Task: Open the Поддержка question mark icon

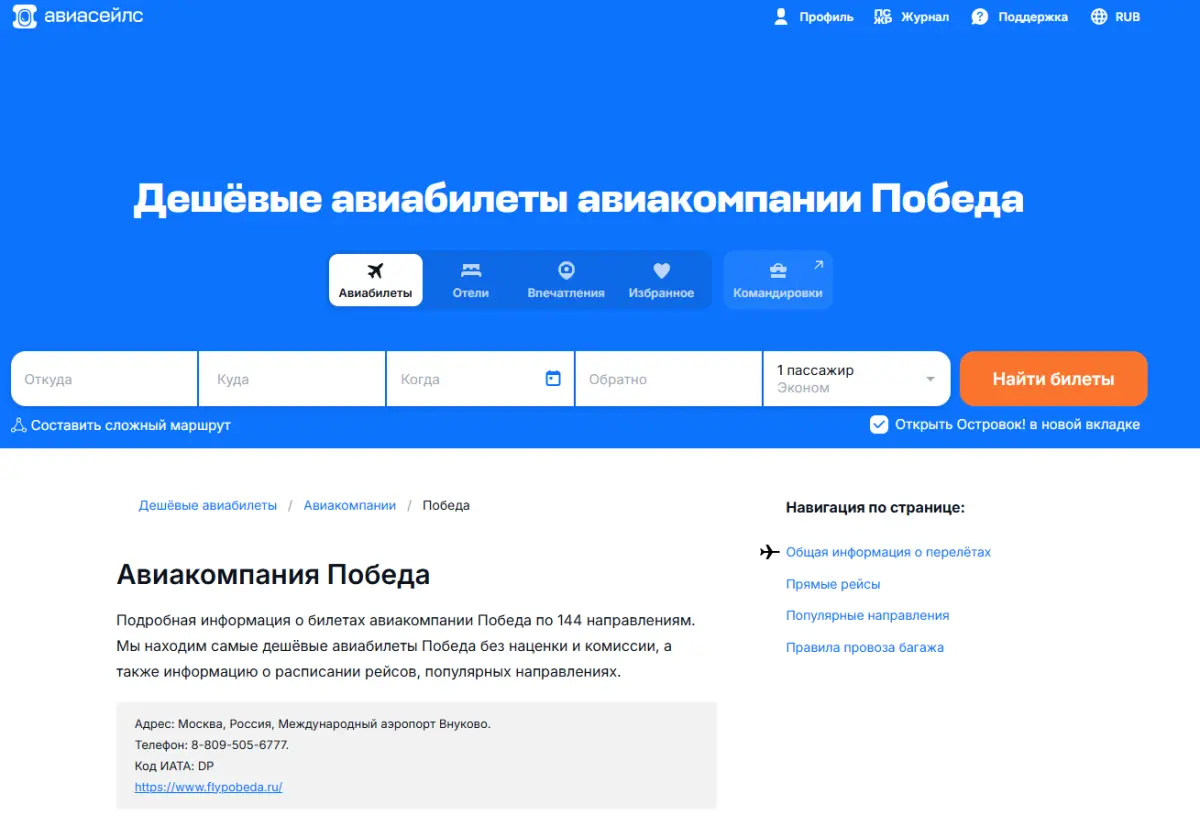Action: [980, 17]
